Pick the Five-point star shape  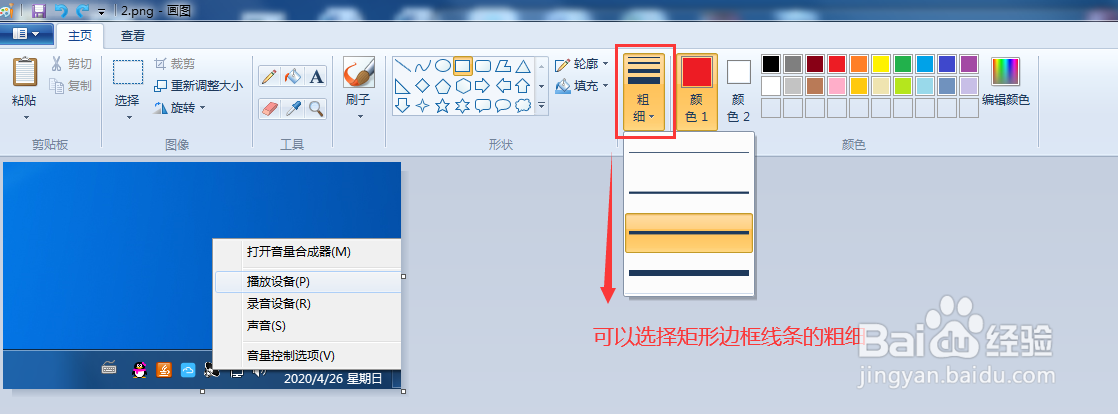[443, 105]
